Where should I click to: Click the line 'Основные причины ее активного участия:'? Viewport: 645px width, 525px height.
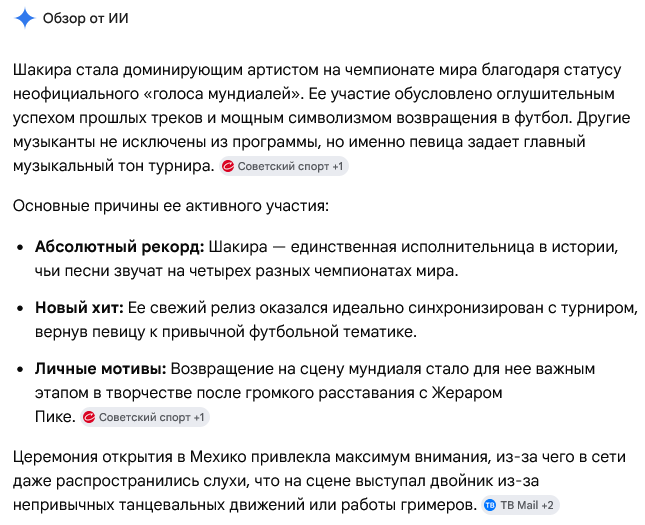tap(171, 206)
